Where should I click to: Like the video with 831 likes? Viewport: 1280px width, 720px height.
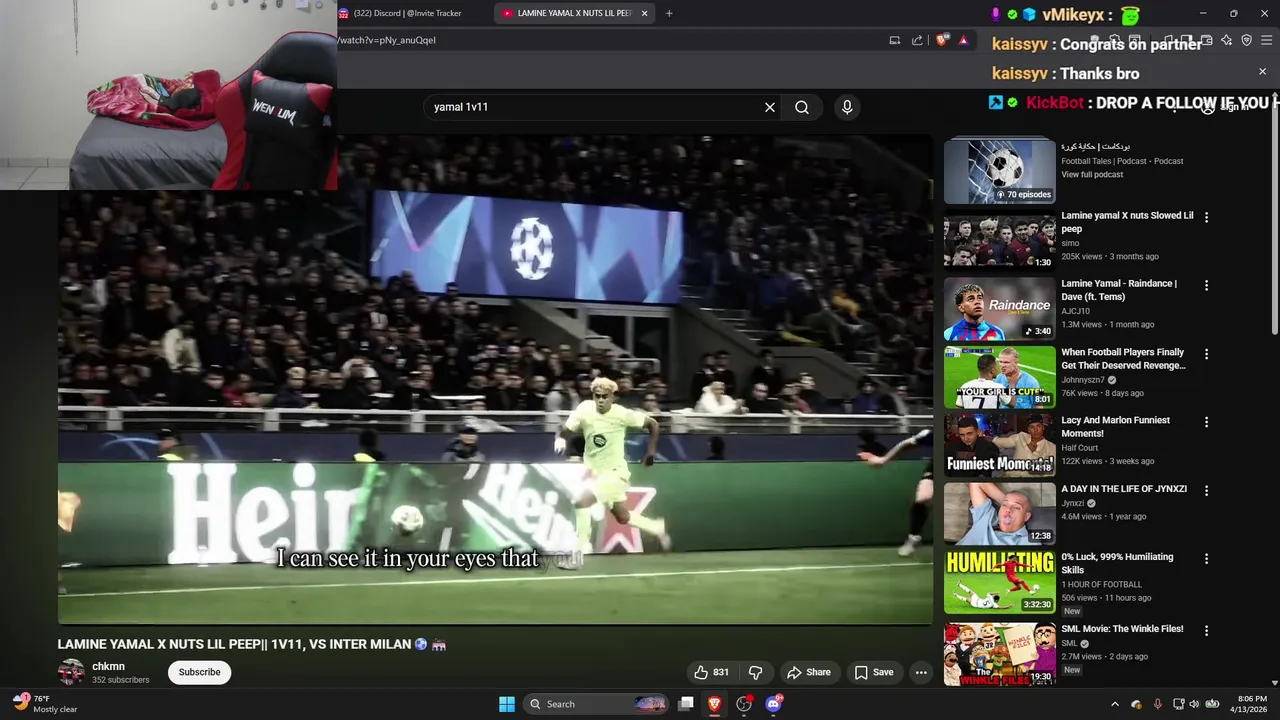click(x=711, y=672)
